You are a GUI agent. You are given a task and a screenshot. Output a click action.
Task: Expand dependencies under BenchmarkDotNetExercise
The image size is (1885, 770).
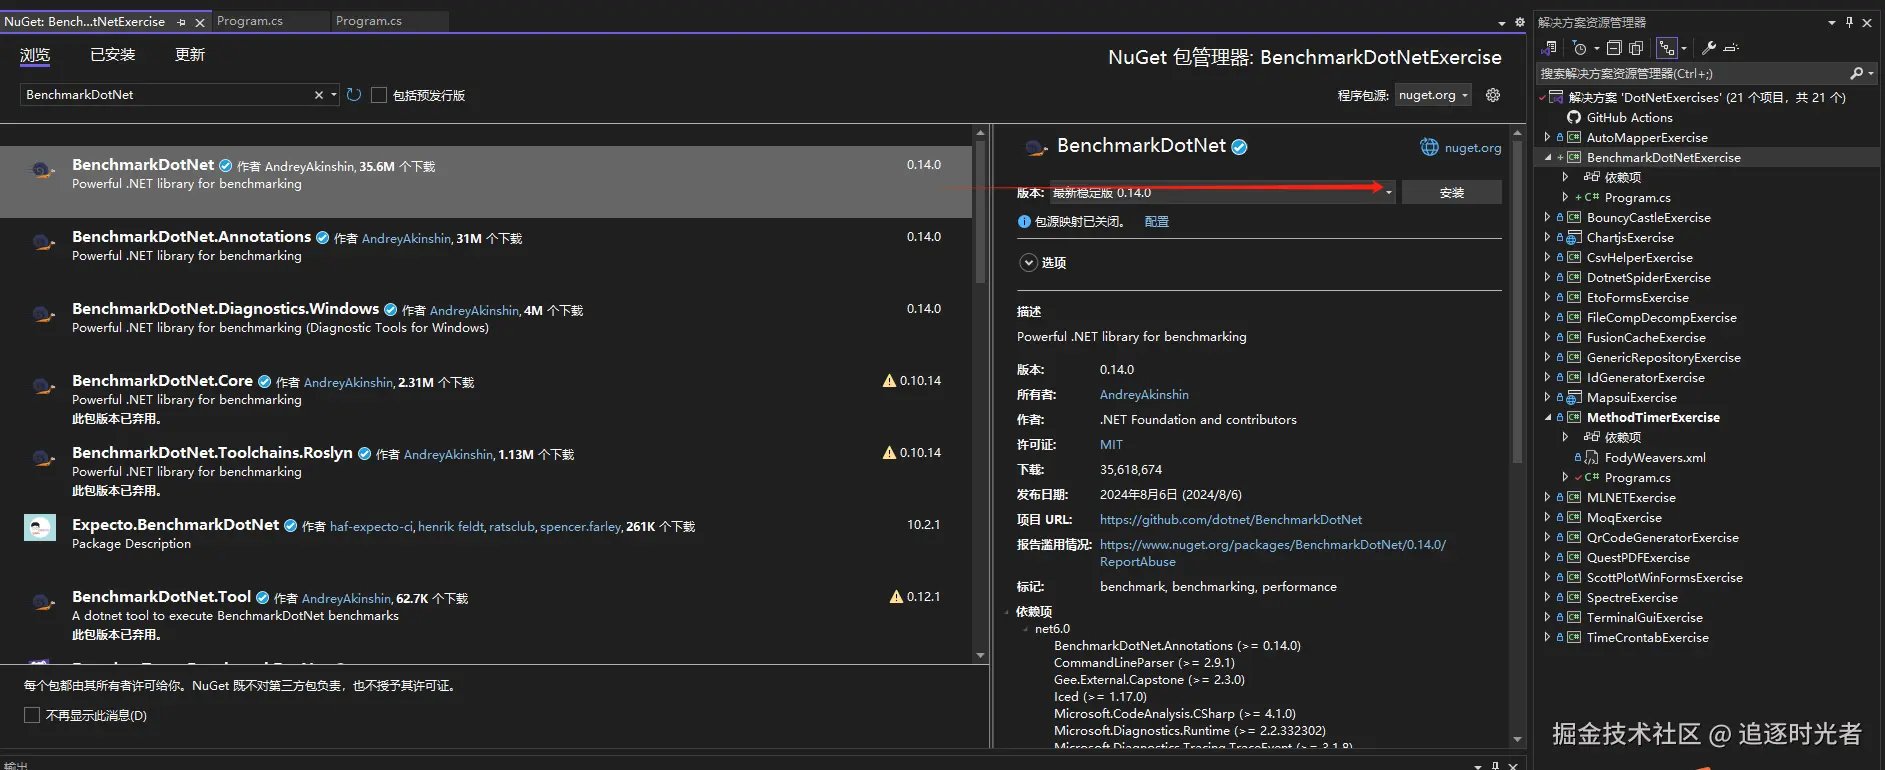pos(1566,177)
